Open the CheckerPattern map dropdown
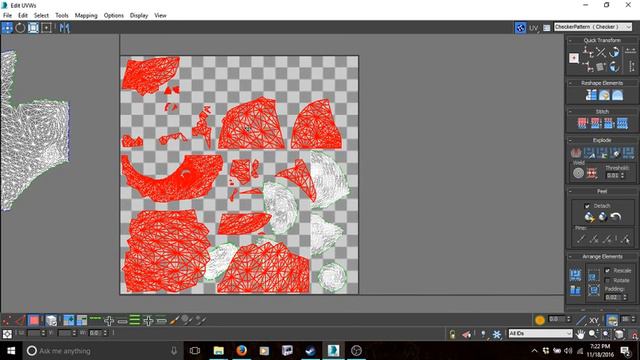 click(593, 27)
